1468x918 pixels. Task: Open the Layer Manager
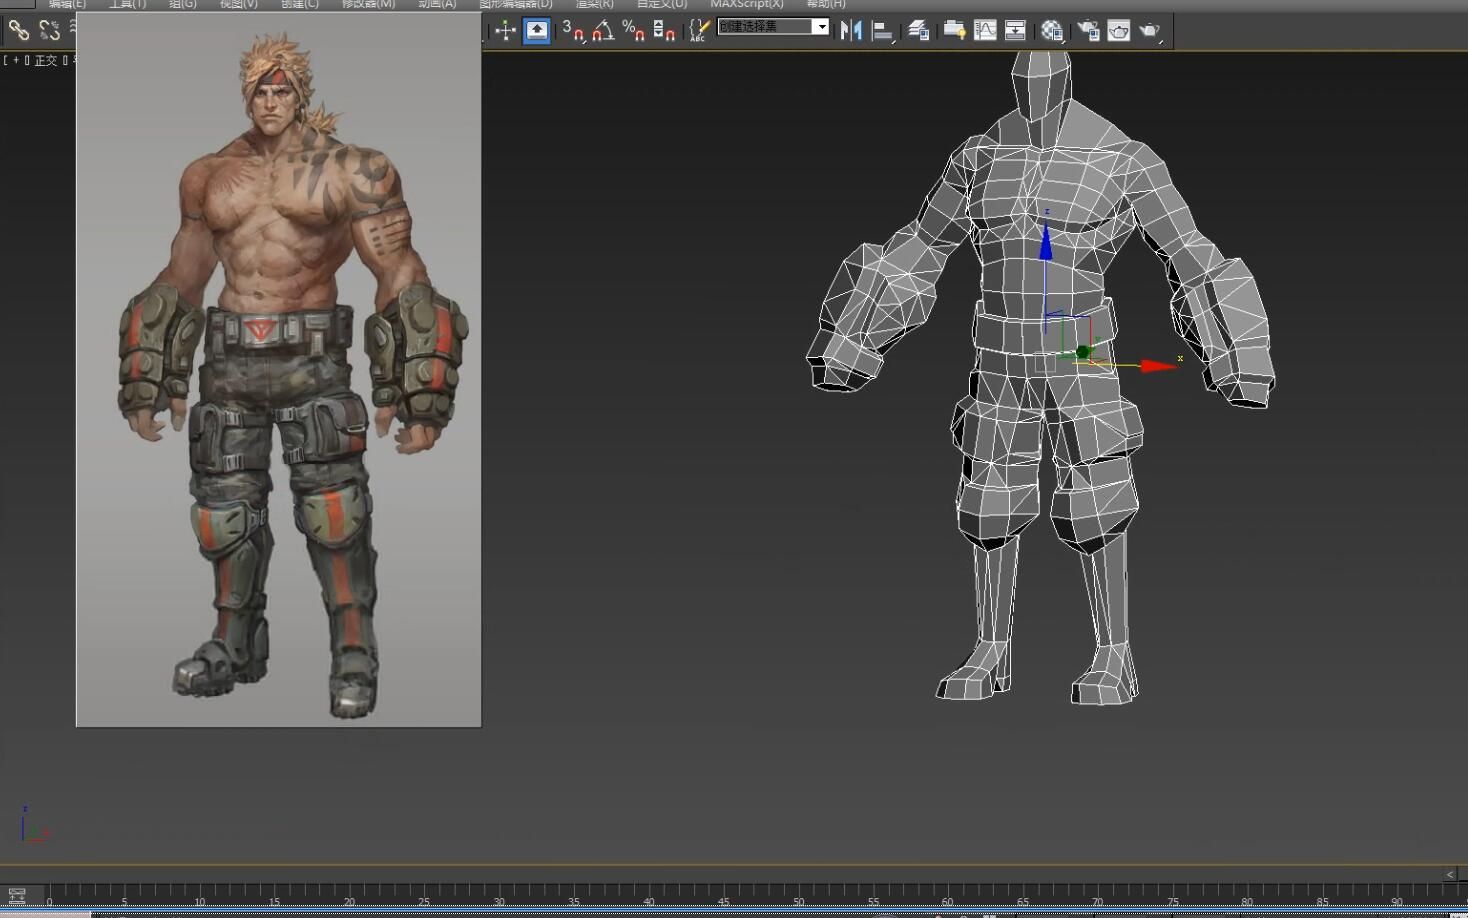point(918,31)
